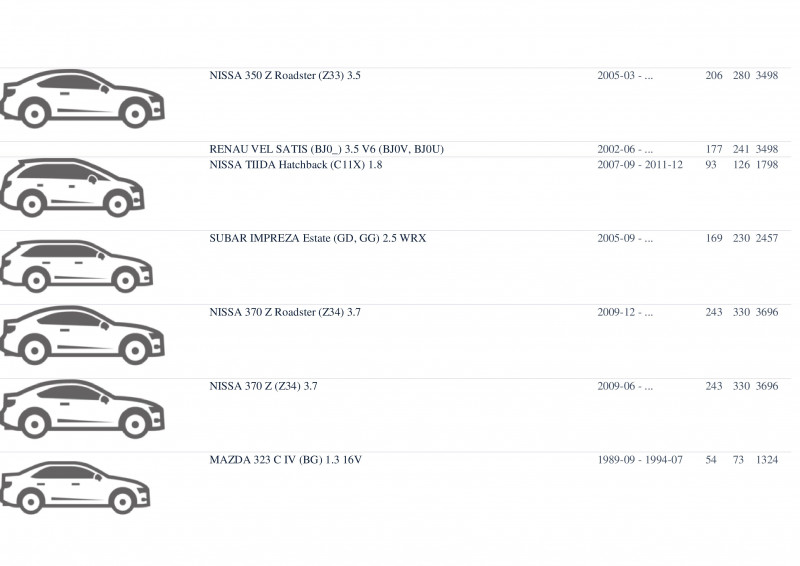Screen dimensions: 800x566
Task: Click the 206 power value for 350 Z
Action: pos(714,76)
